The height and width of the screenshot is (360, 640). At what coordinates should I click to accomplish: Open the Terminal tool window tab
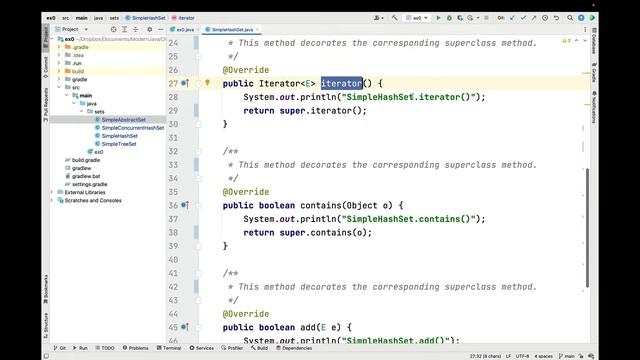tap(169, 348)
